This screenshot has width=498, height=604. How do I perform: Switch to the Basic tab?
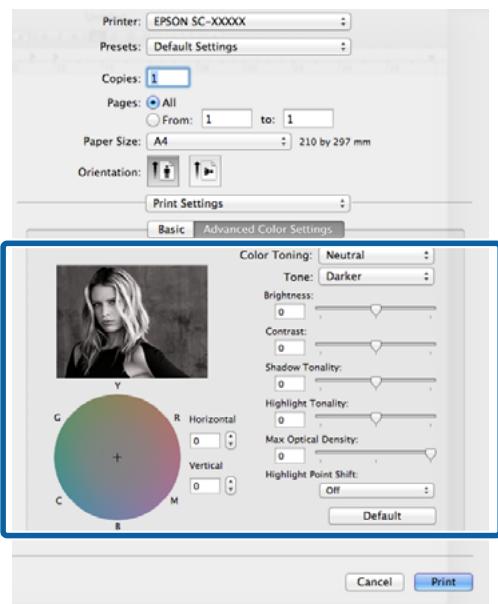tap(171, 229)
